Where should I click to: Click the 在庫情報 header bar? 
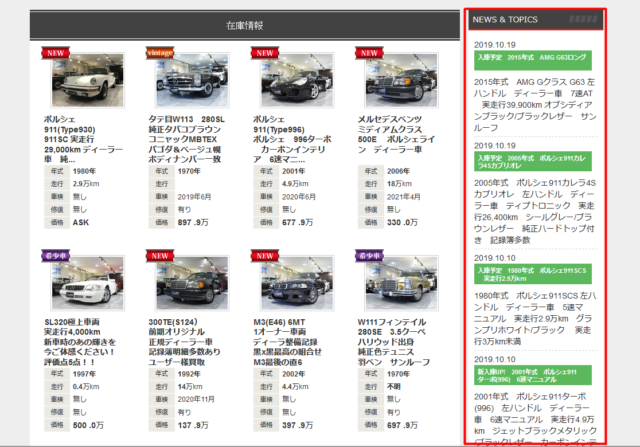tap(245, 25)
